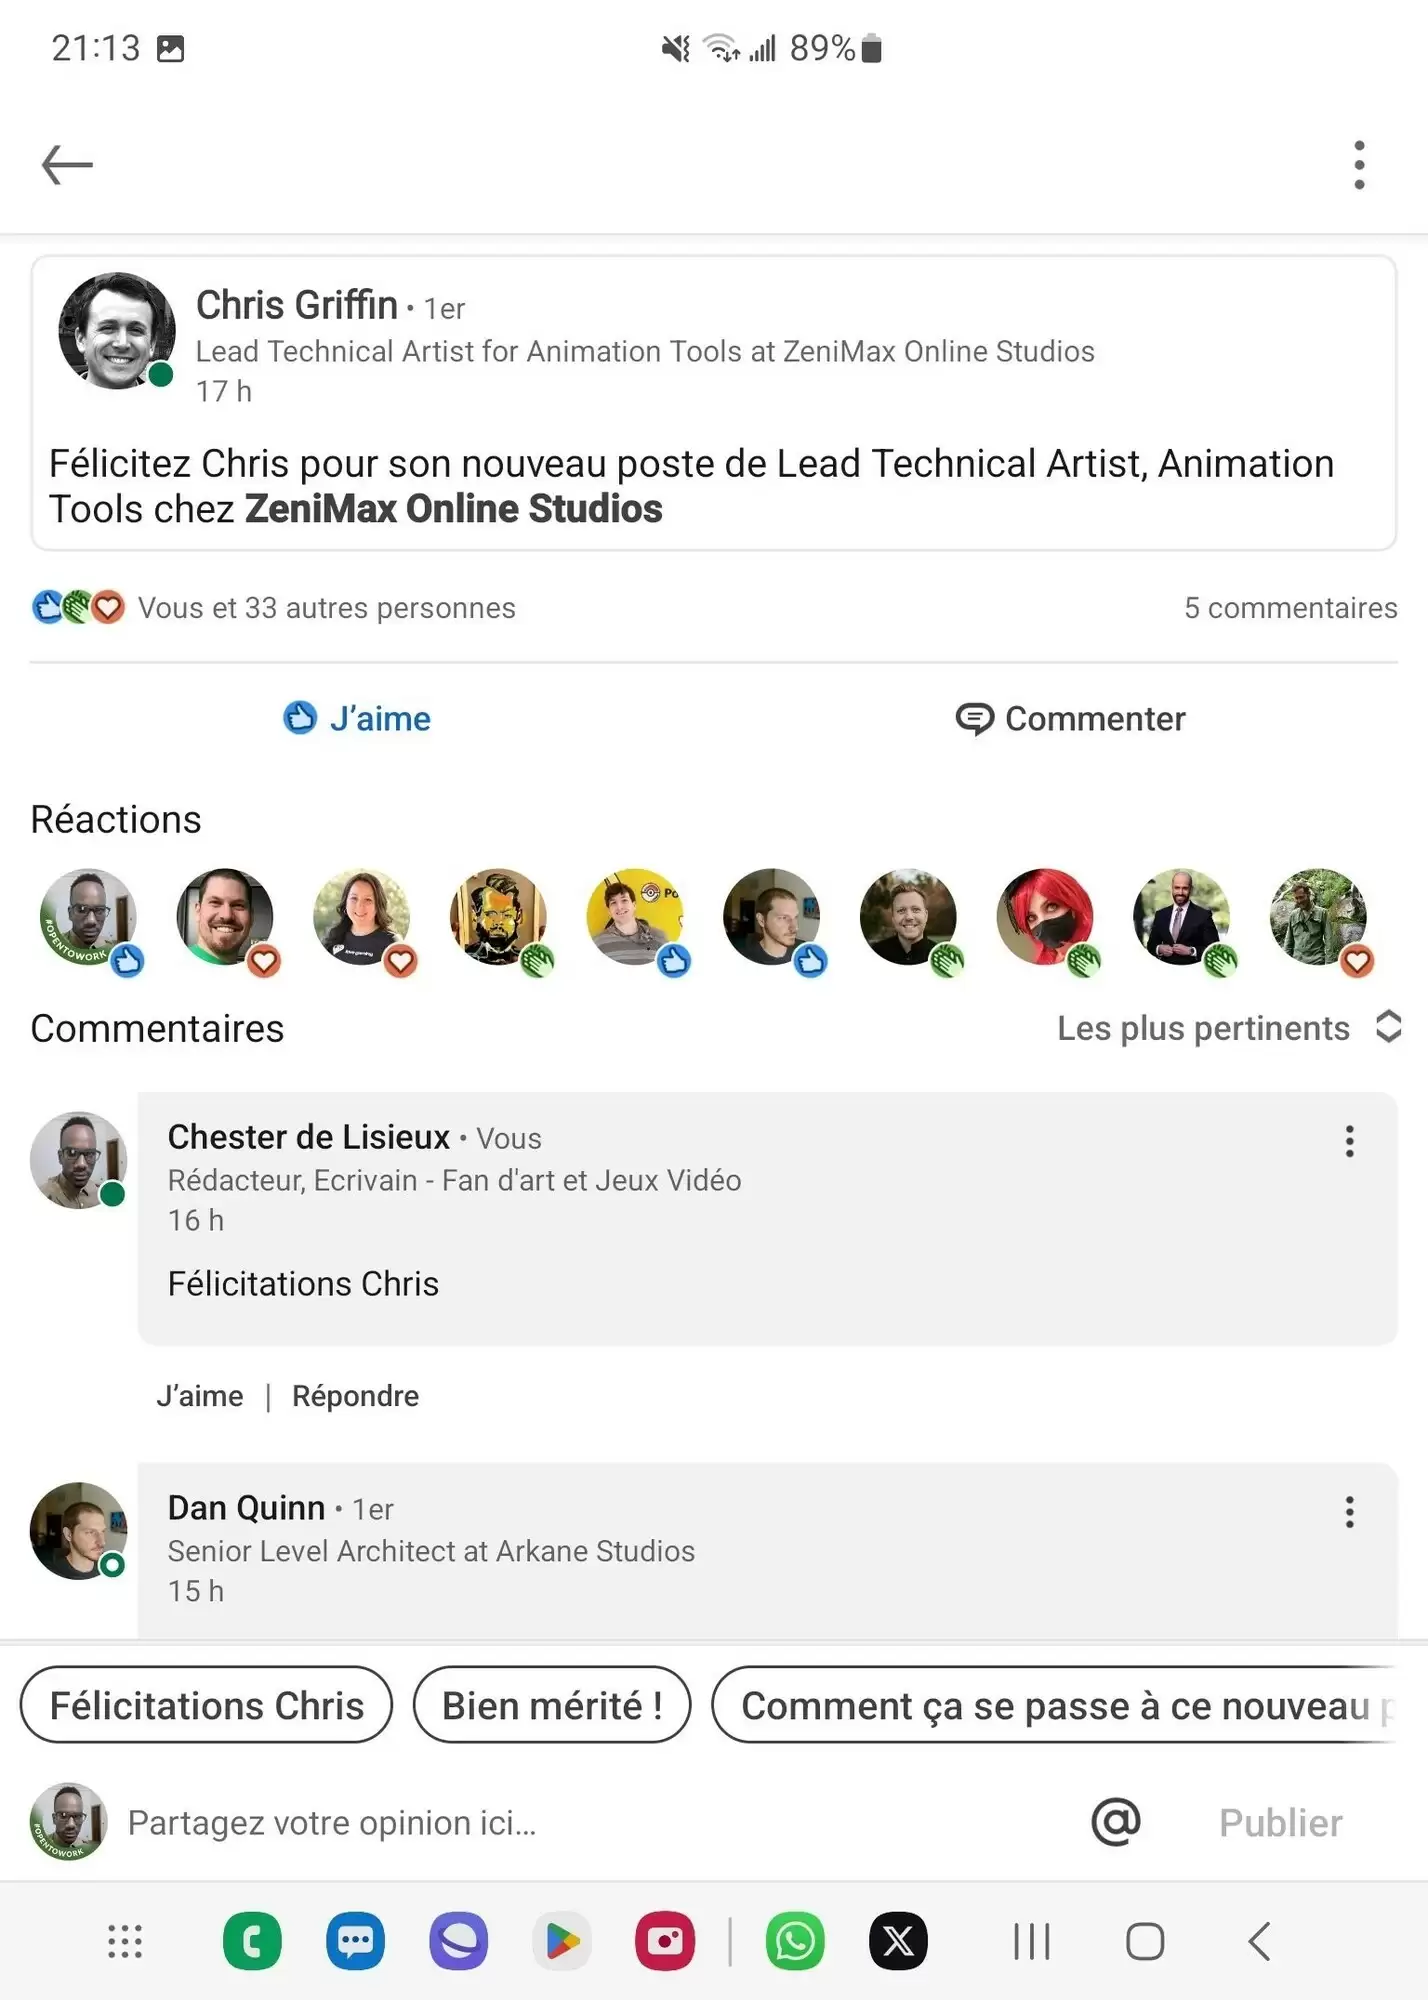1428x2000 pixels.
Task: Tap the back arrow at top left
Action: tap(67, 165)
